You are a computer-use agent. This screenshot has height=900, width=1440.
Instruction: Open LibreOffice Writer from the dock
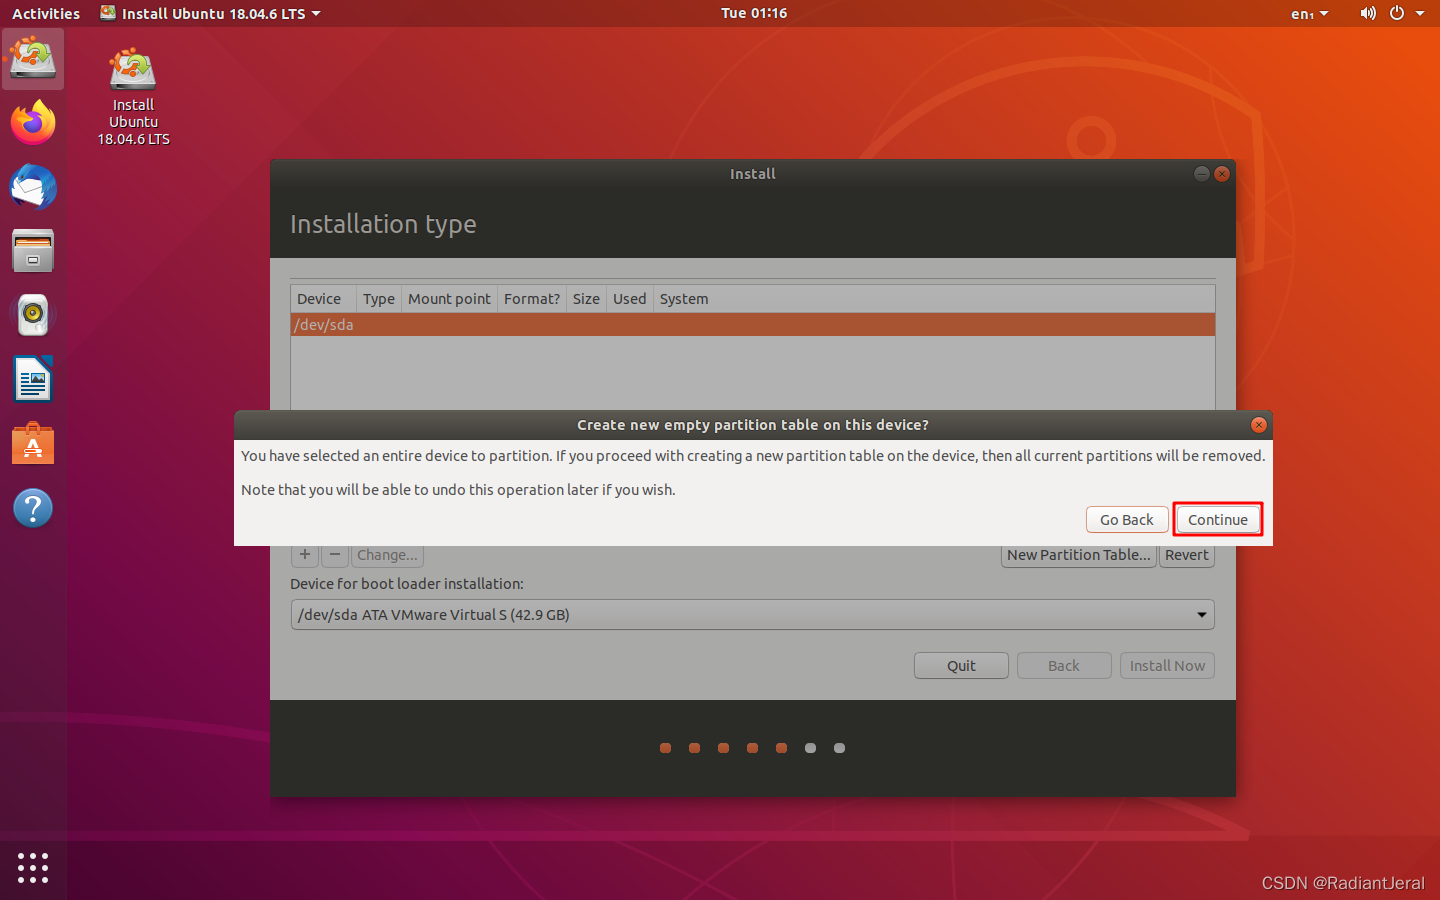33,379
